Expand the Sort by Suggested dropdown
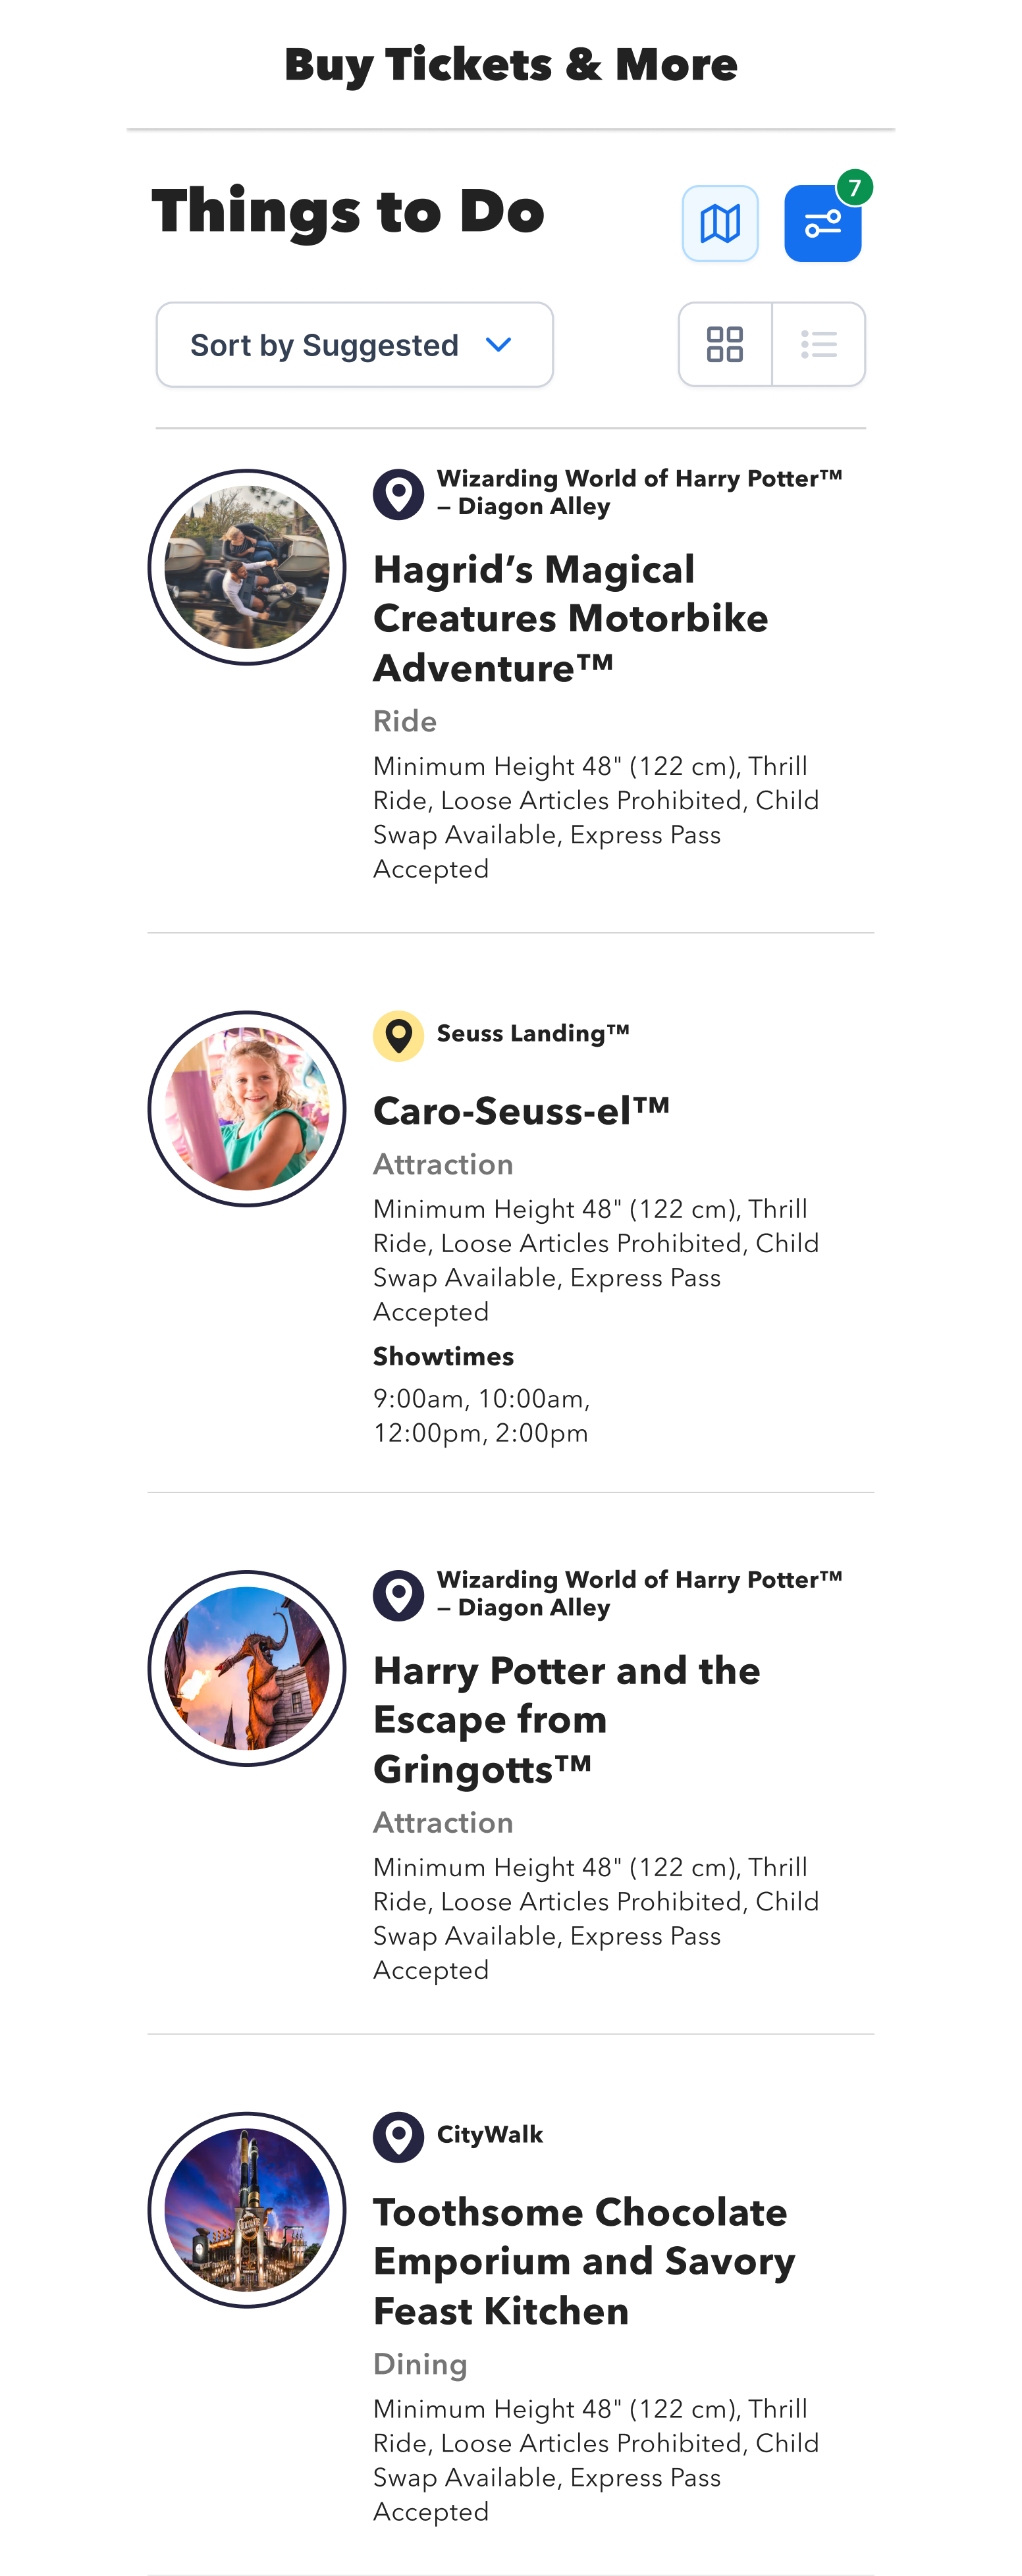The image size is (1022, 2576). 355,345
